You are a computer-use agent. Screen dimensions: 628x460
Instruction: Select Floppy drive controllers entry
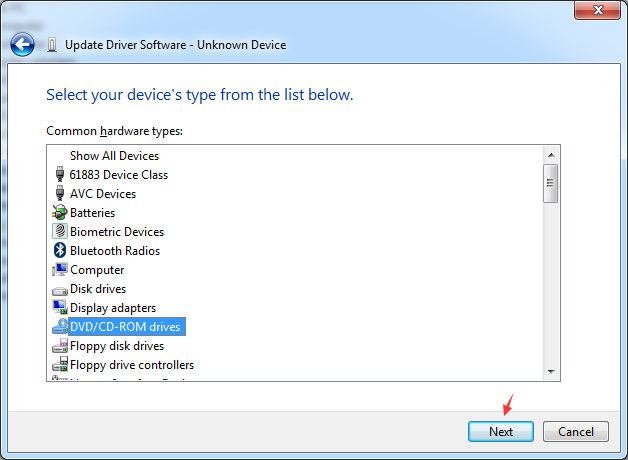pos(131,365)
